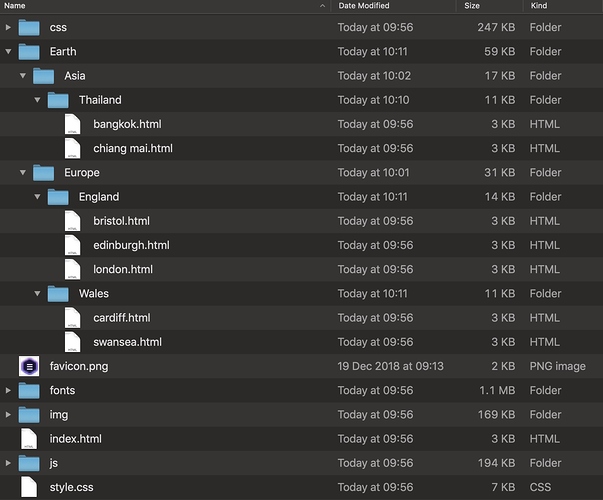This screenshot has height=500, width=603.
Task: Click the index.html document icon
Action: coord(28,439)
